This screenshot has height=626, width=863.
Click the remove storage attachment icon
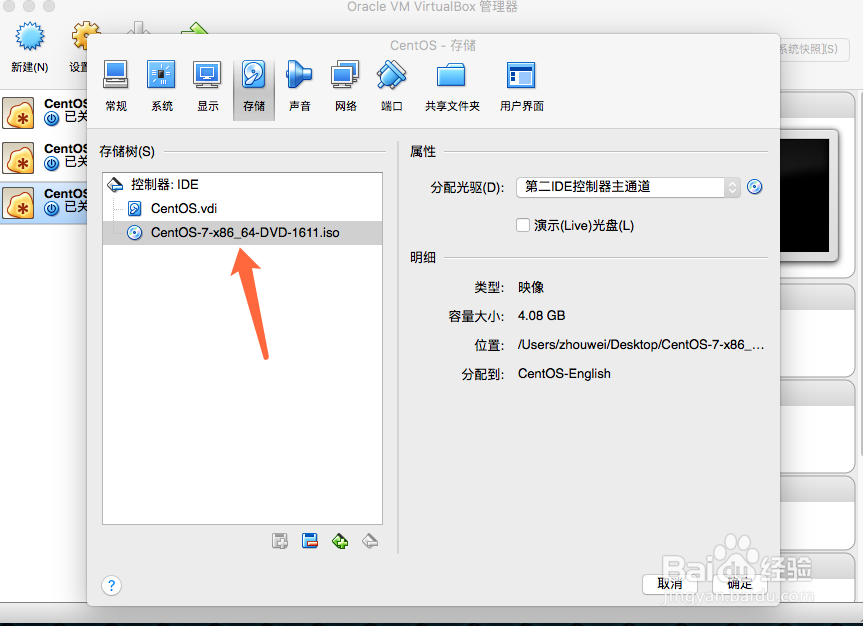tap(310, 541)
